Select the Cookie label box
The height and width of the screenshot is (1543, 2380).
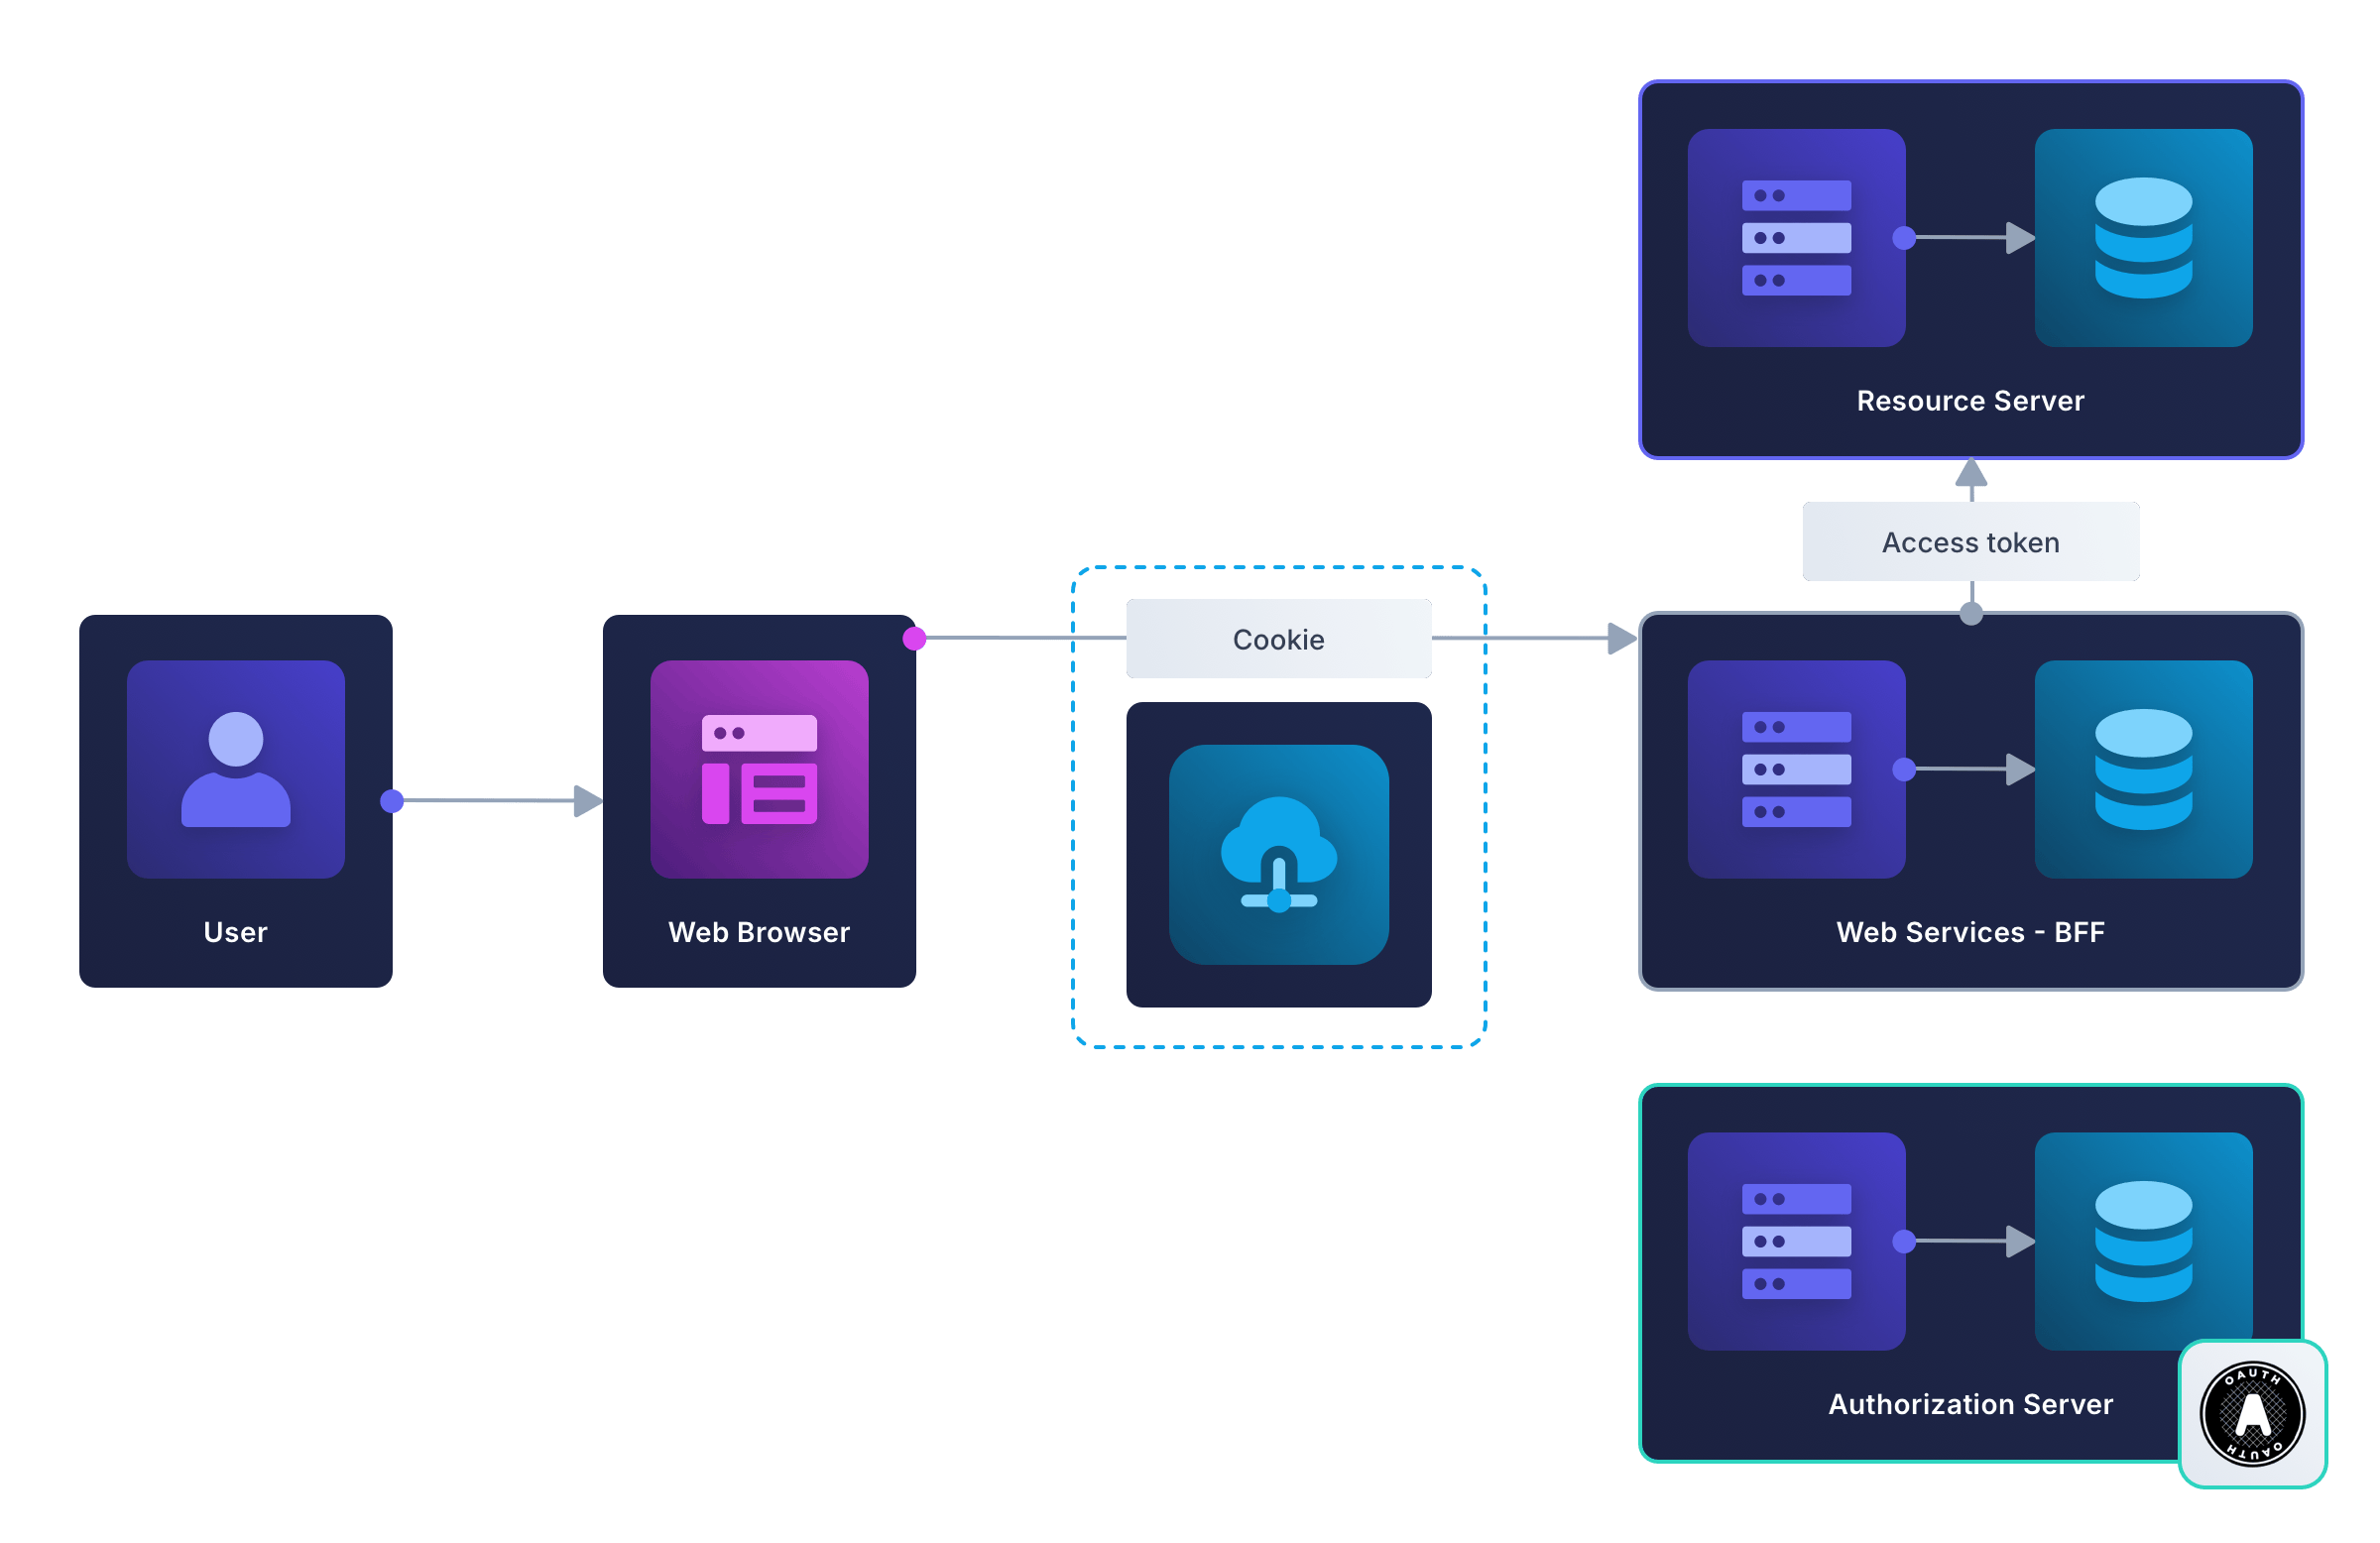click(x=1279, y=639)
